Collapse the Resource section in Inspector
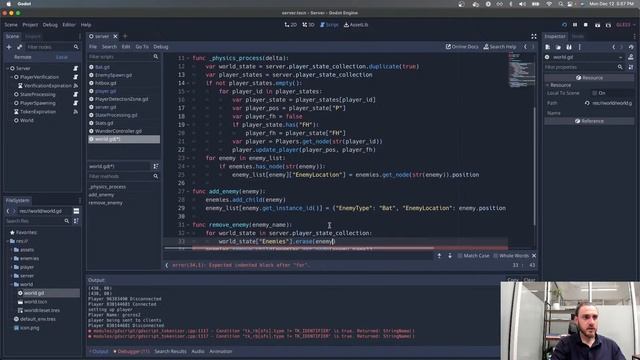This screenshot has width=640, height=360. [547, 85]
